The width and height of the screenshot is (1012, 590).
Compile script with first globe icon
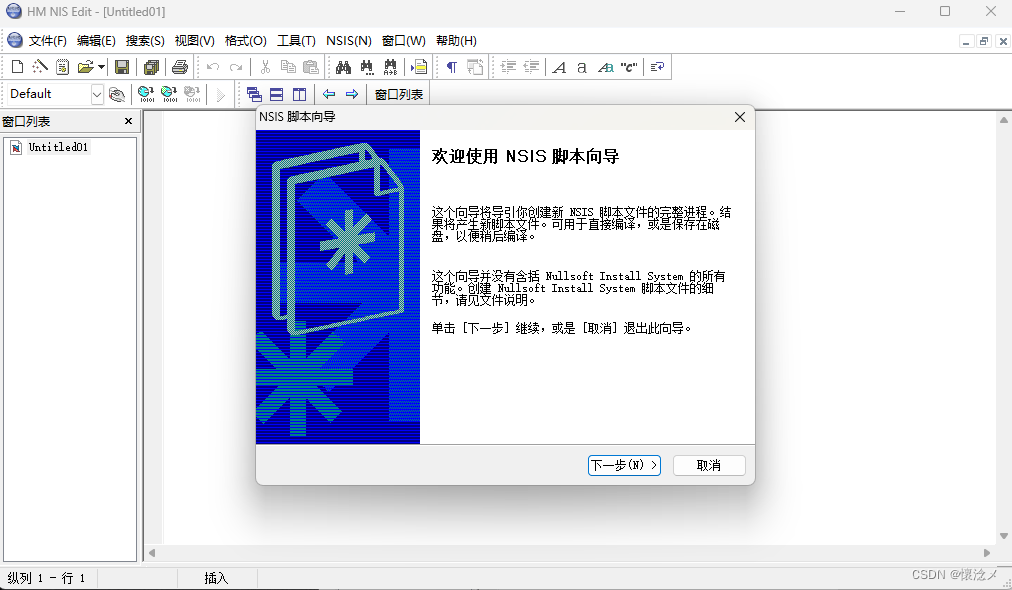tap(146, 94)
